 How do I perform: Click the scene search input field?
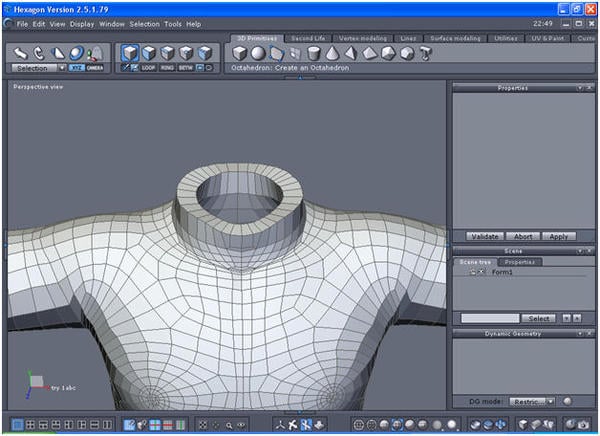click(489, 318)
